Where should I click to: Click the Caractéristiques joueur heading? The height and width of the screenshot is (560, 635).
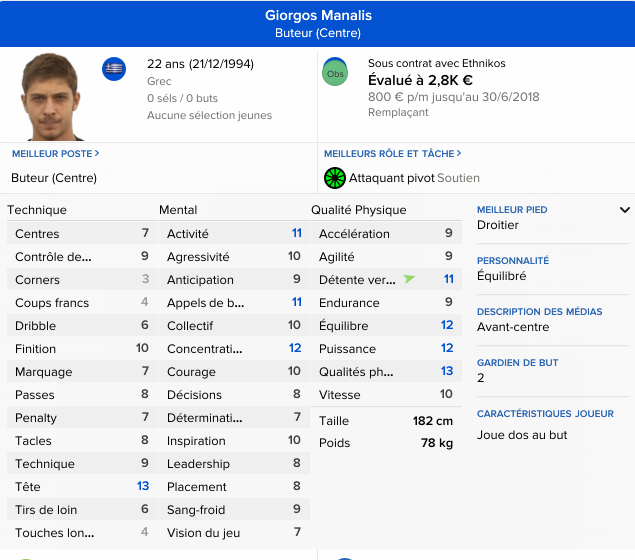545,414
